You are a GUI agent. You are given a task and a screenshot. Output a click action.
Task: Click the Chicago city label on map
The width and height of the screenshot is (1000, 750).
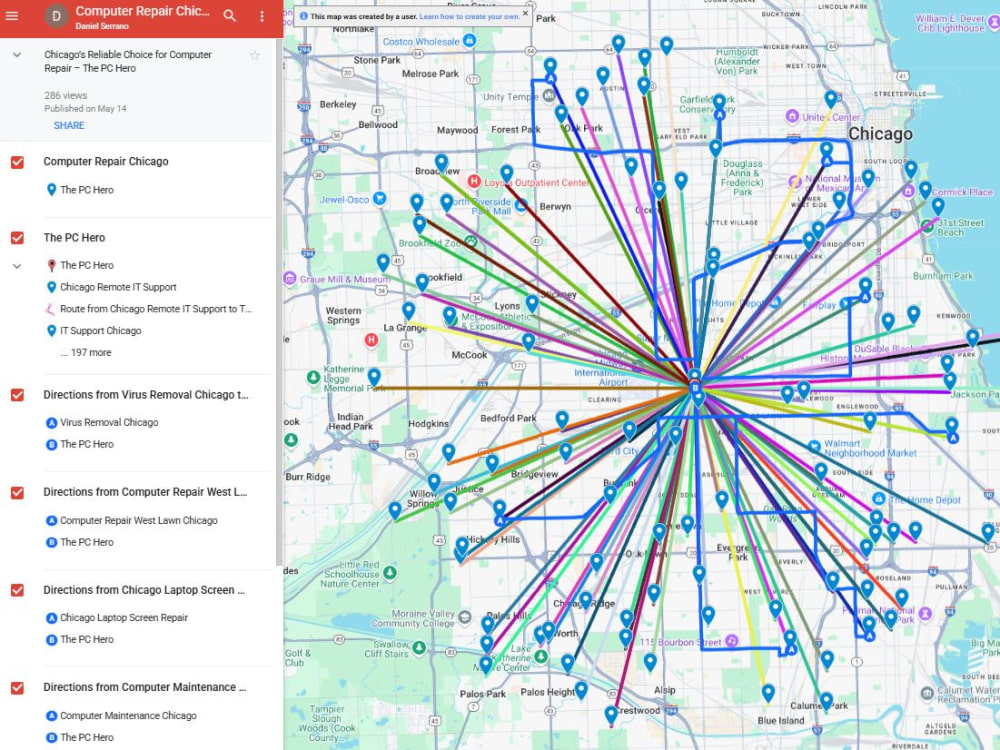click(880, 134)
